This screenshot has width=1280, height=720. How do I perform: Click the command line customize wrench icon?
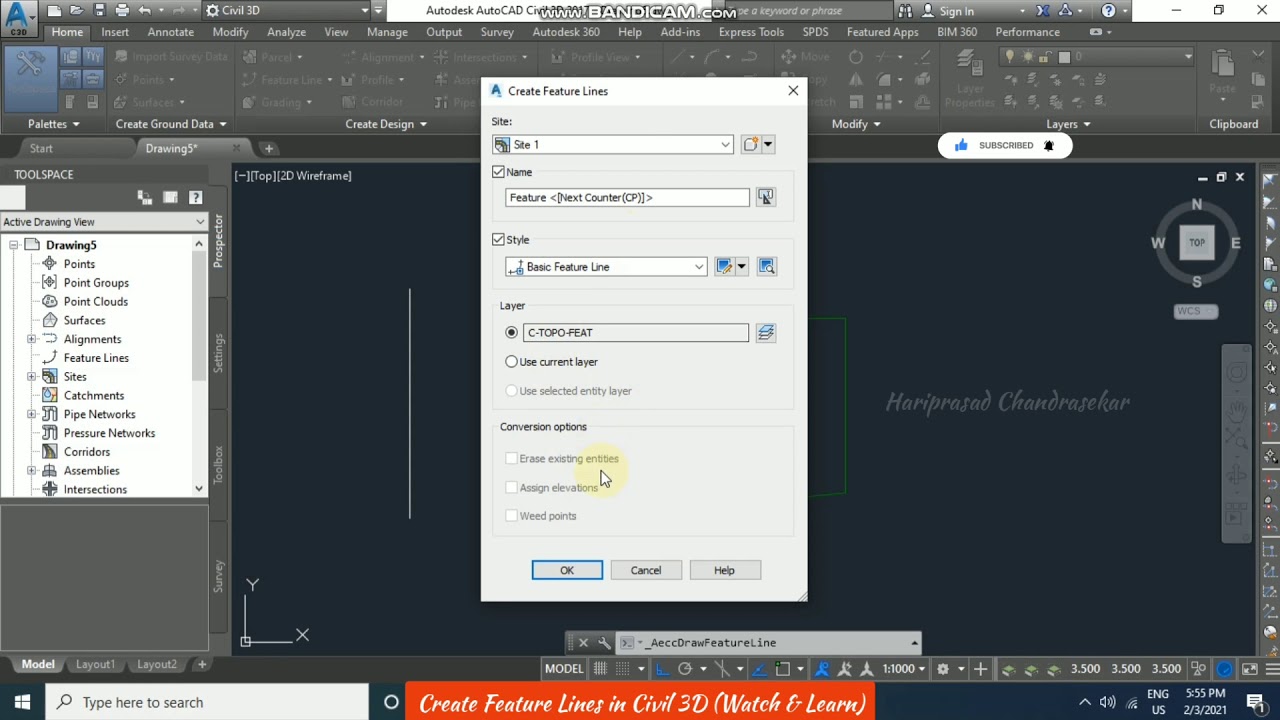604,643
